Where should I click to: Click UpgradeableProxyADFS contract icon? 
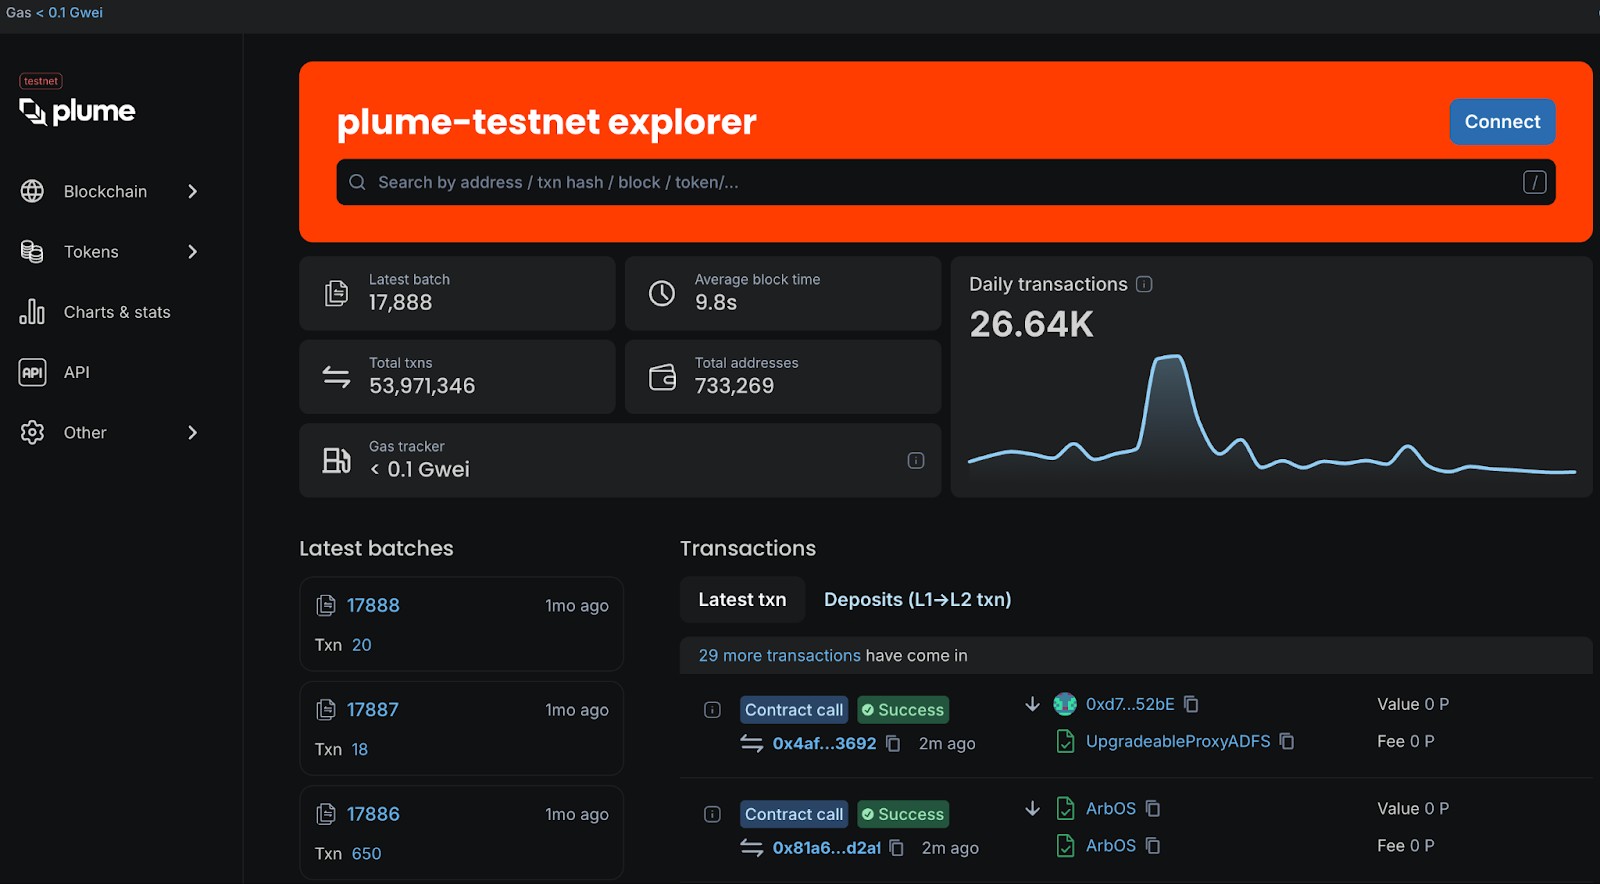1065,741
